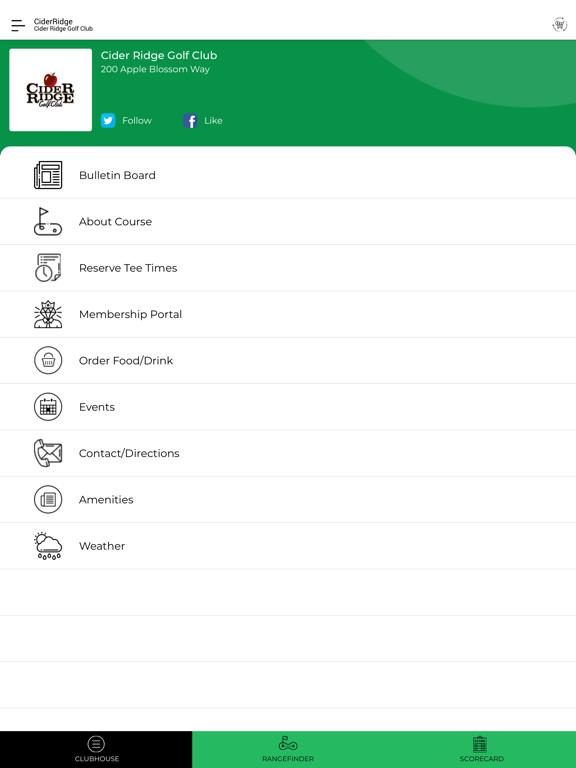
Task: Open Events
Action: click(288, 407)
